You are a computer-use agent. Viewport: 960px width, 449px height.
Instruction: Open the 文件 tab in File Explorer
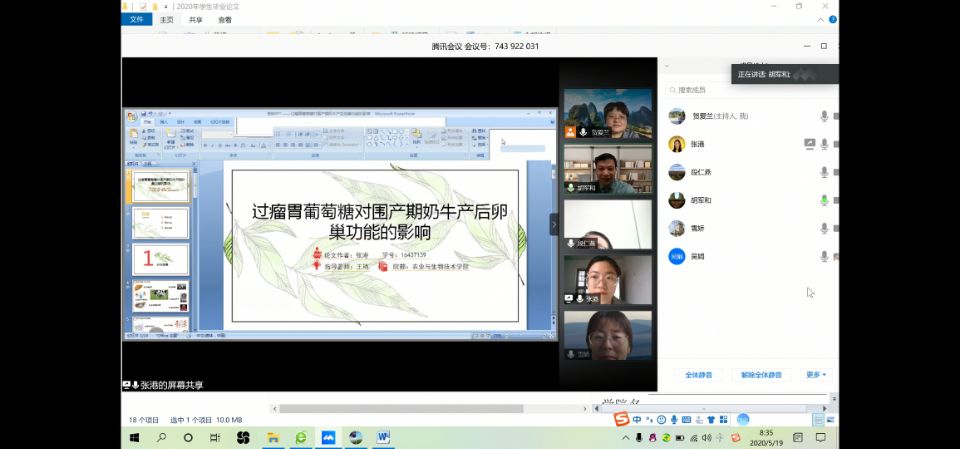(x=136, y=19)
